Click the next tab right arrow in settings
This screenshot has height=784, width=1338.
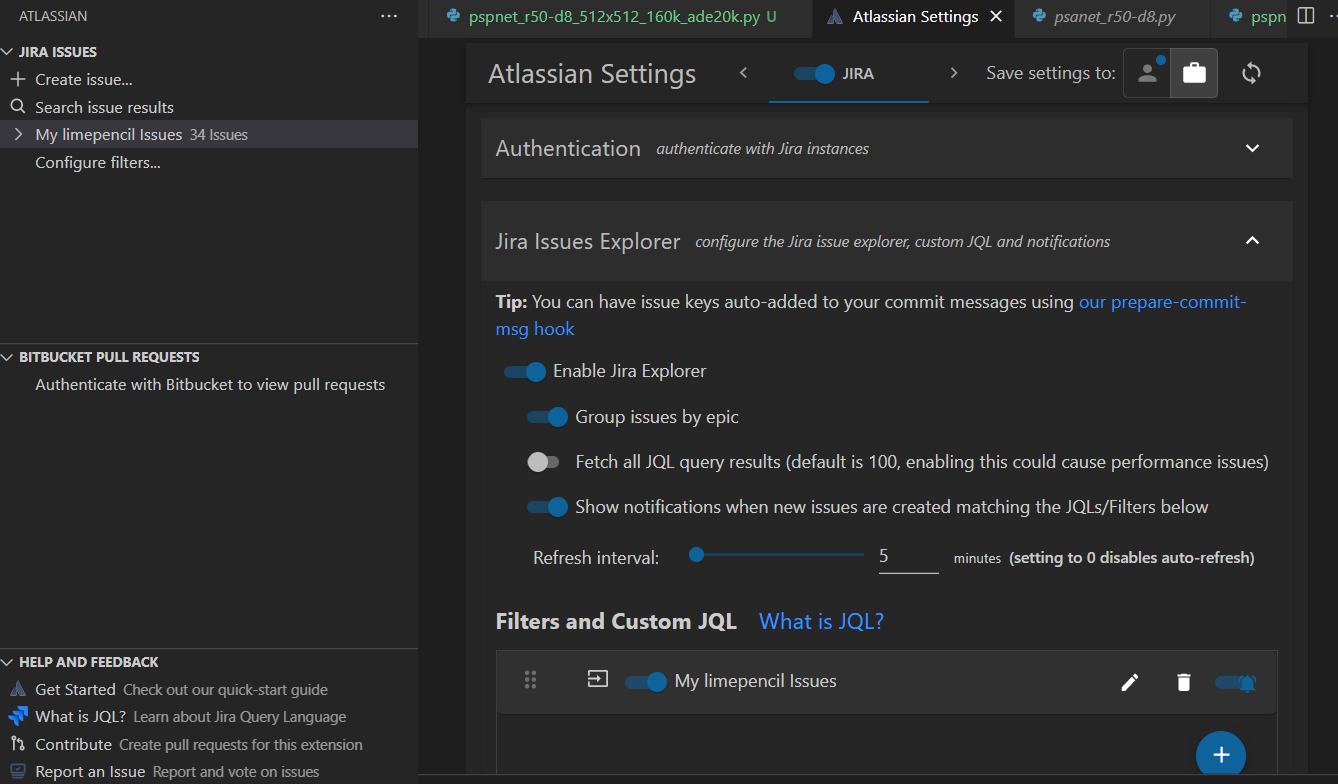click(954, 73)
